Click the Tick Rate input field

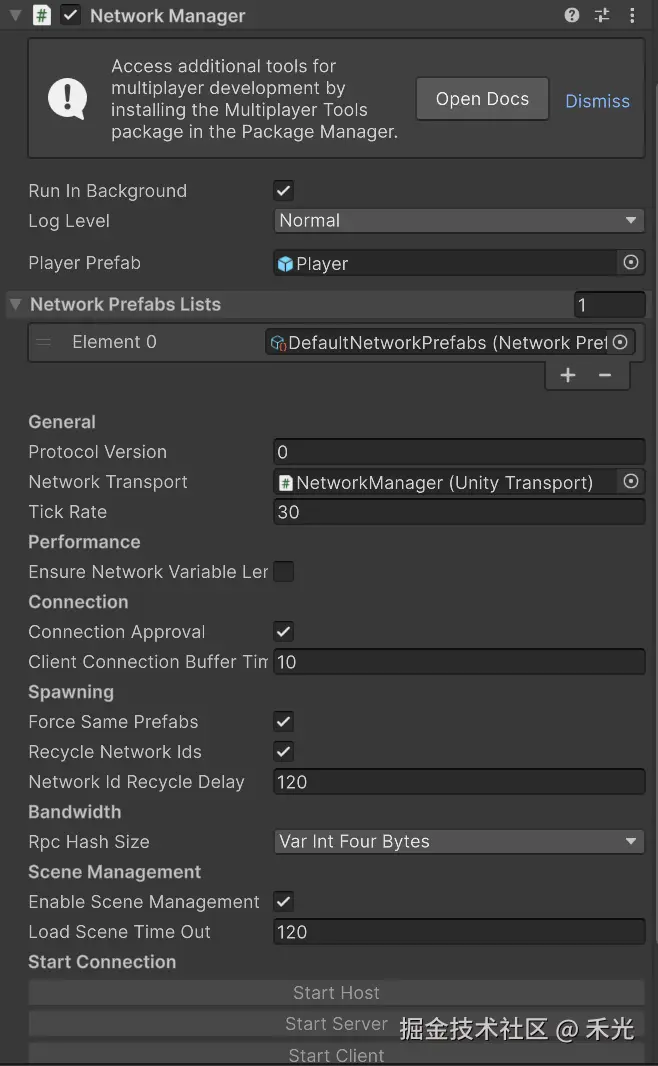(459, 512)
